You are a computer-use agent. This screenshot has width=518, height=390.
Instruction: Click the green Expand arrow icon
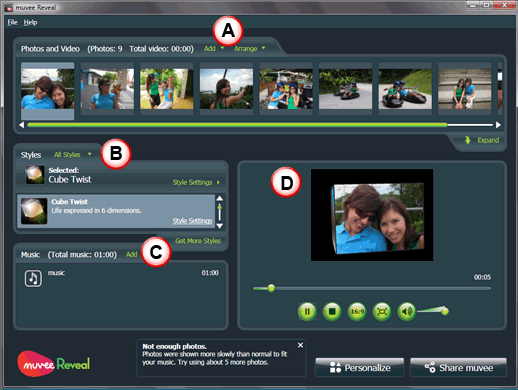[468, 140]
